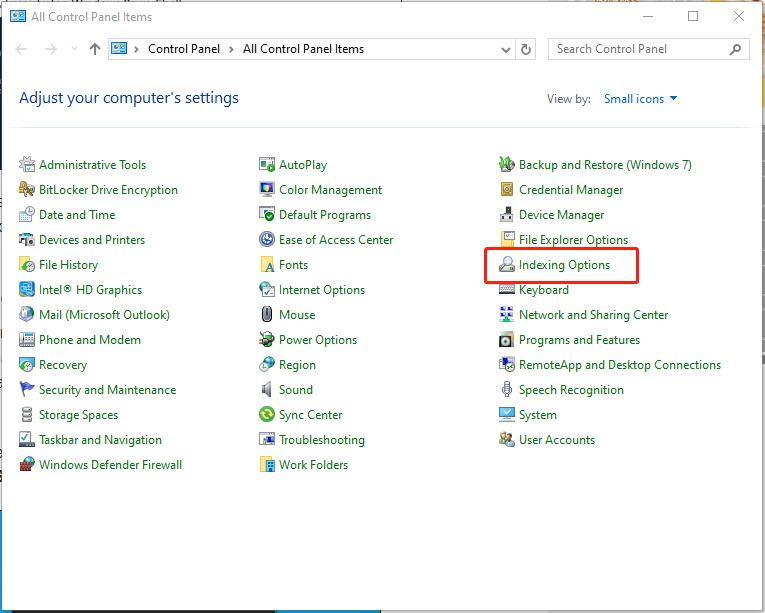Click the Windows Defender Firewall icon

(27, 465)
